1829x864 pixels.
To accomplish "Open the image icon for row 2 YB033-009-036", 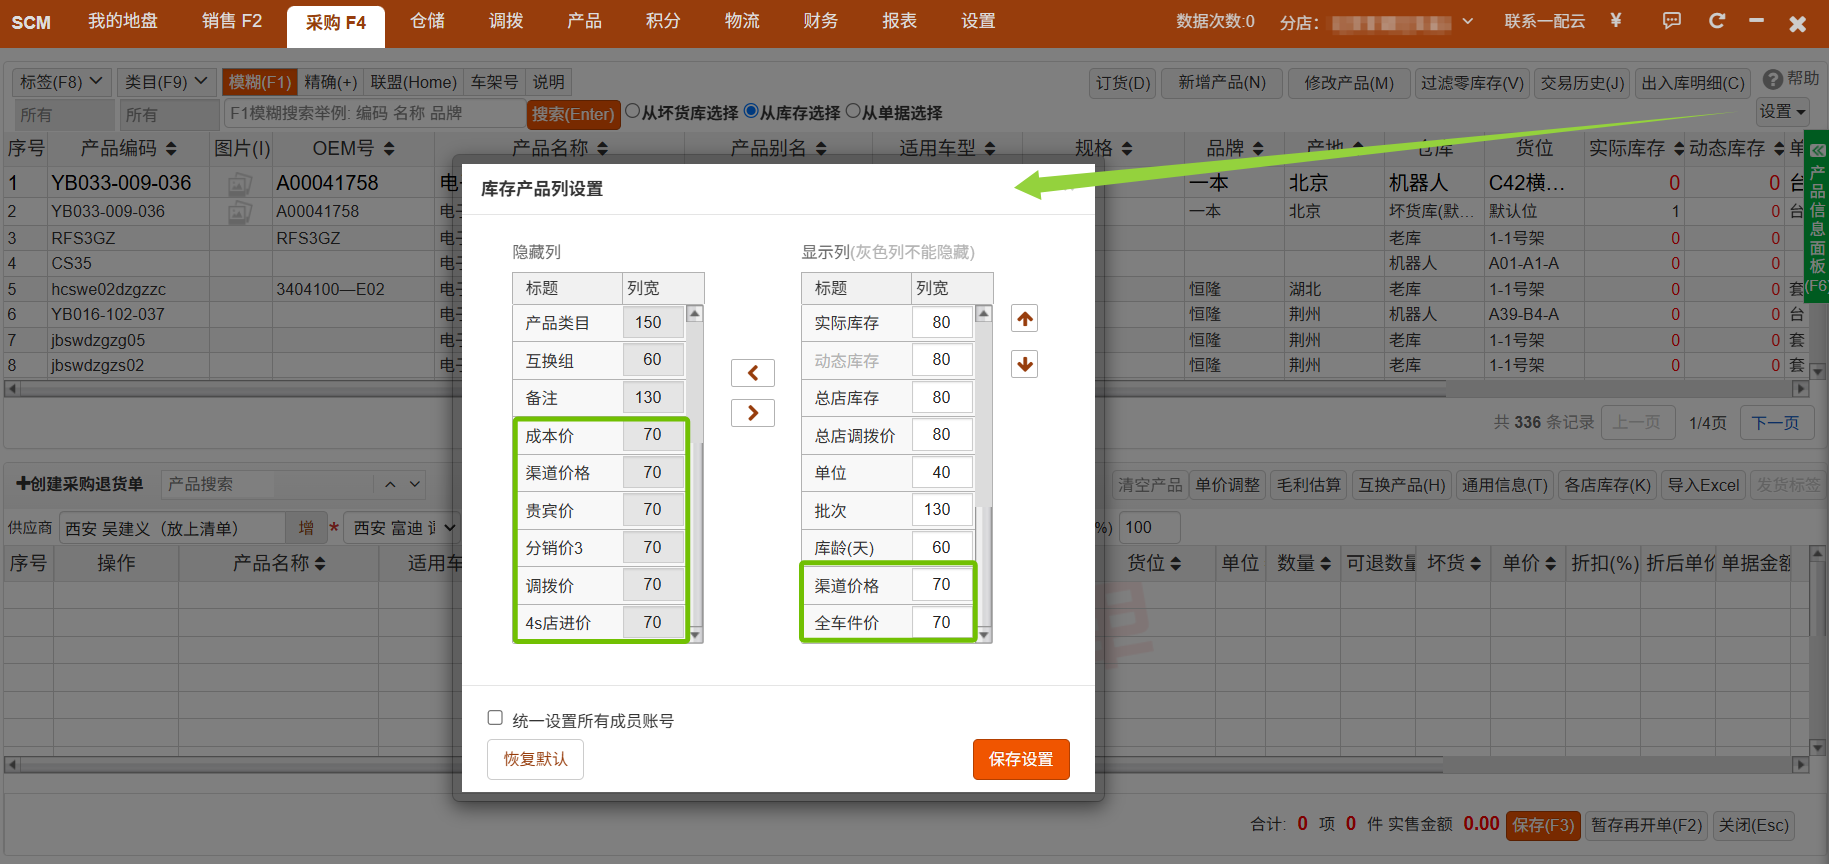I will point(240,211).
